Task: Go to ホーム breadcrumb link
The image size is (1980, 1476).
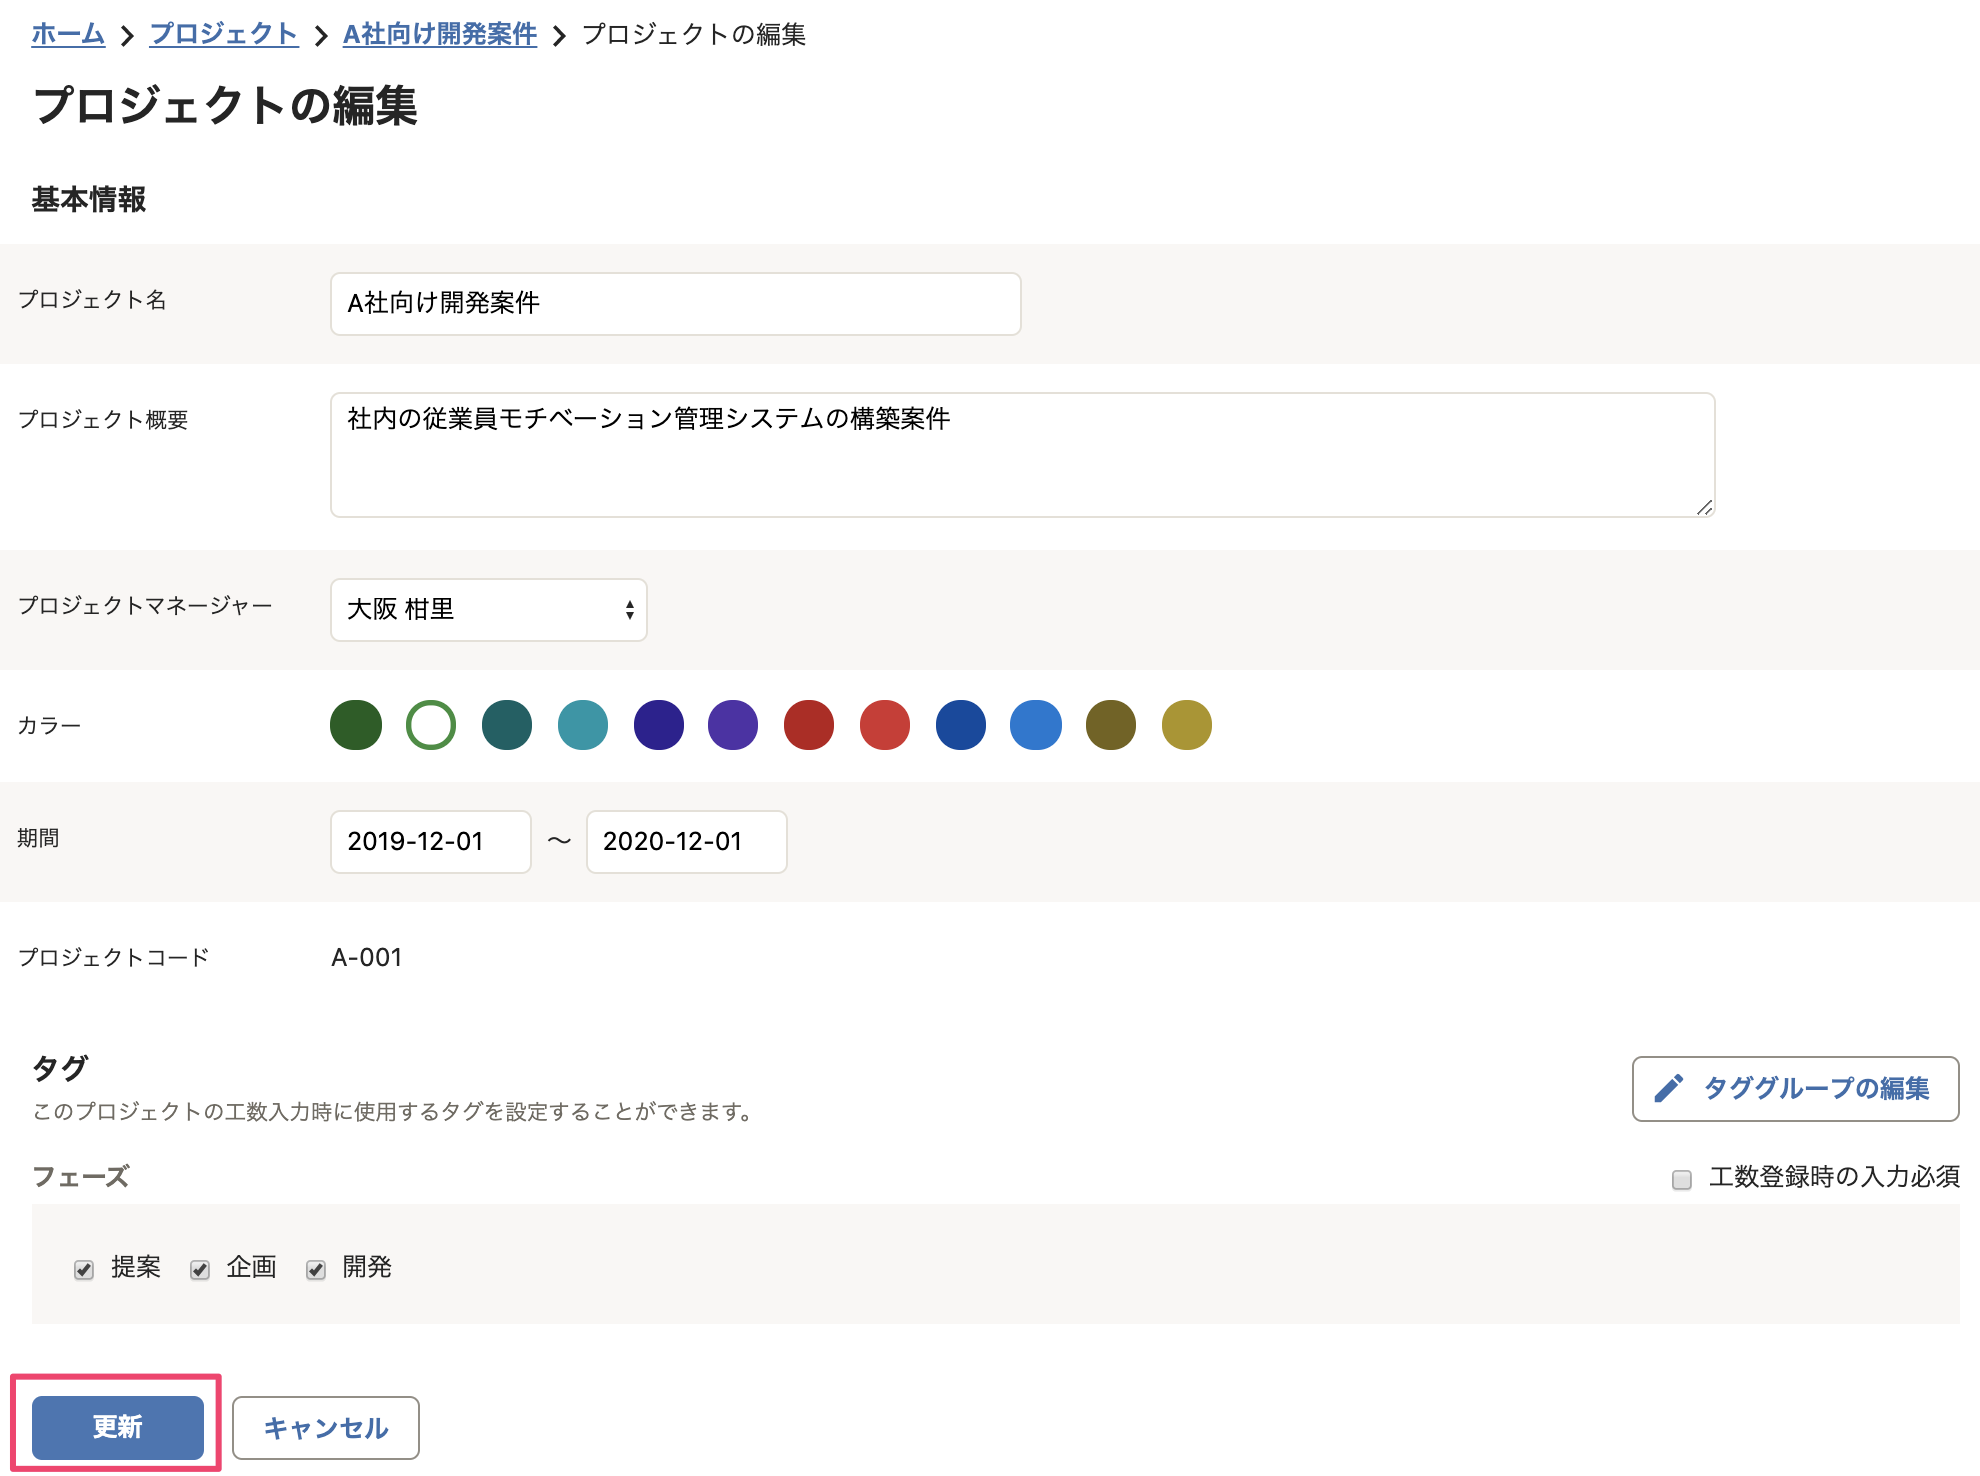Action: coord(68,34)
